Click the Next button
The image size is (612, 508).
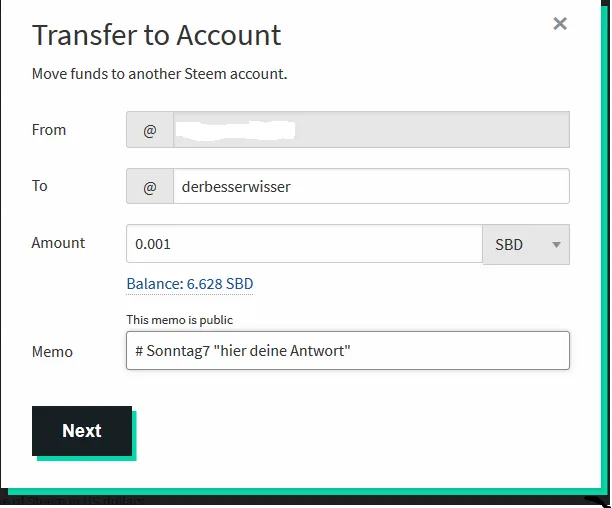(x=82, y=431)
